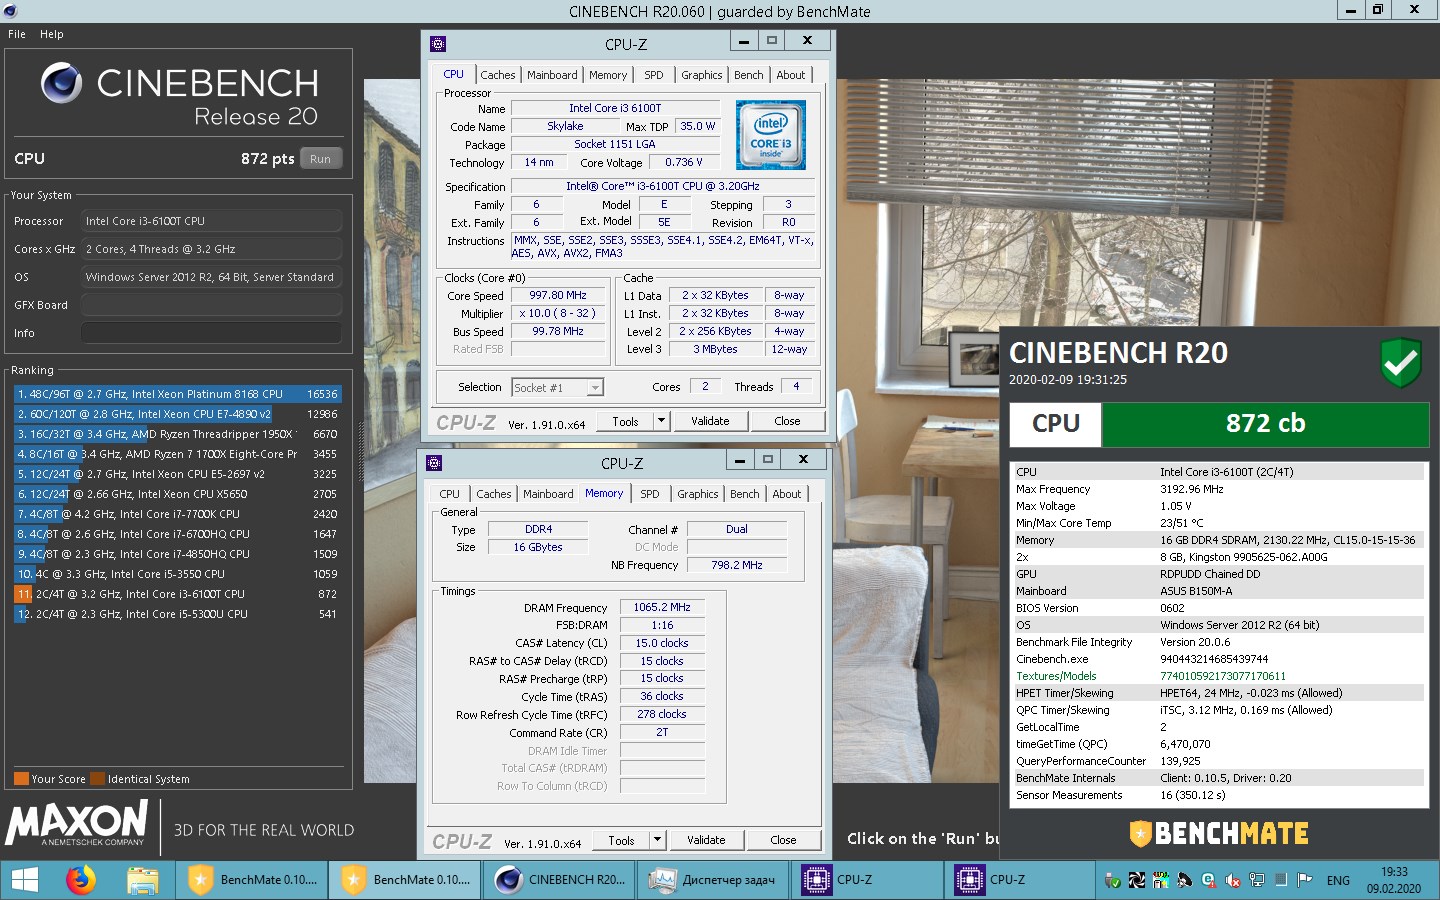Open the Socket #1 selection dropdown

[x=557, y=388]
